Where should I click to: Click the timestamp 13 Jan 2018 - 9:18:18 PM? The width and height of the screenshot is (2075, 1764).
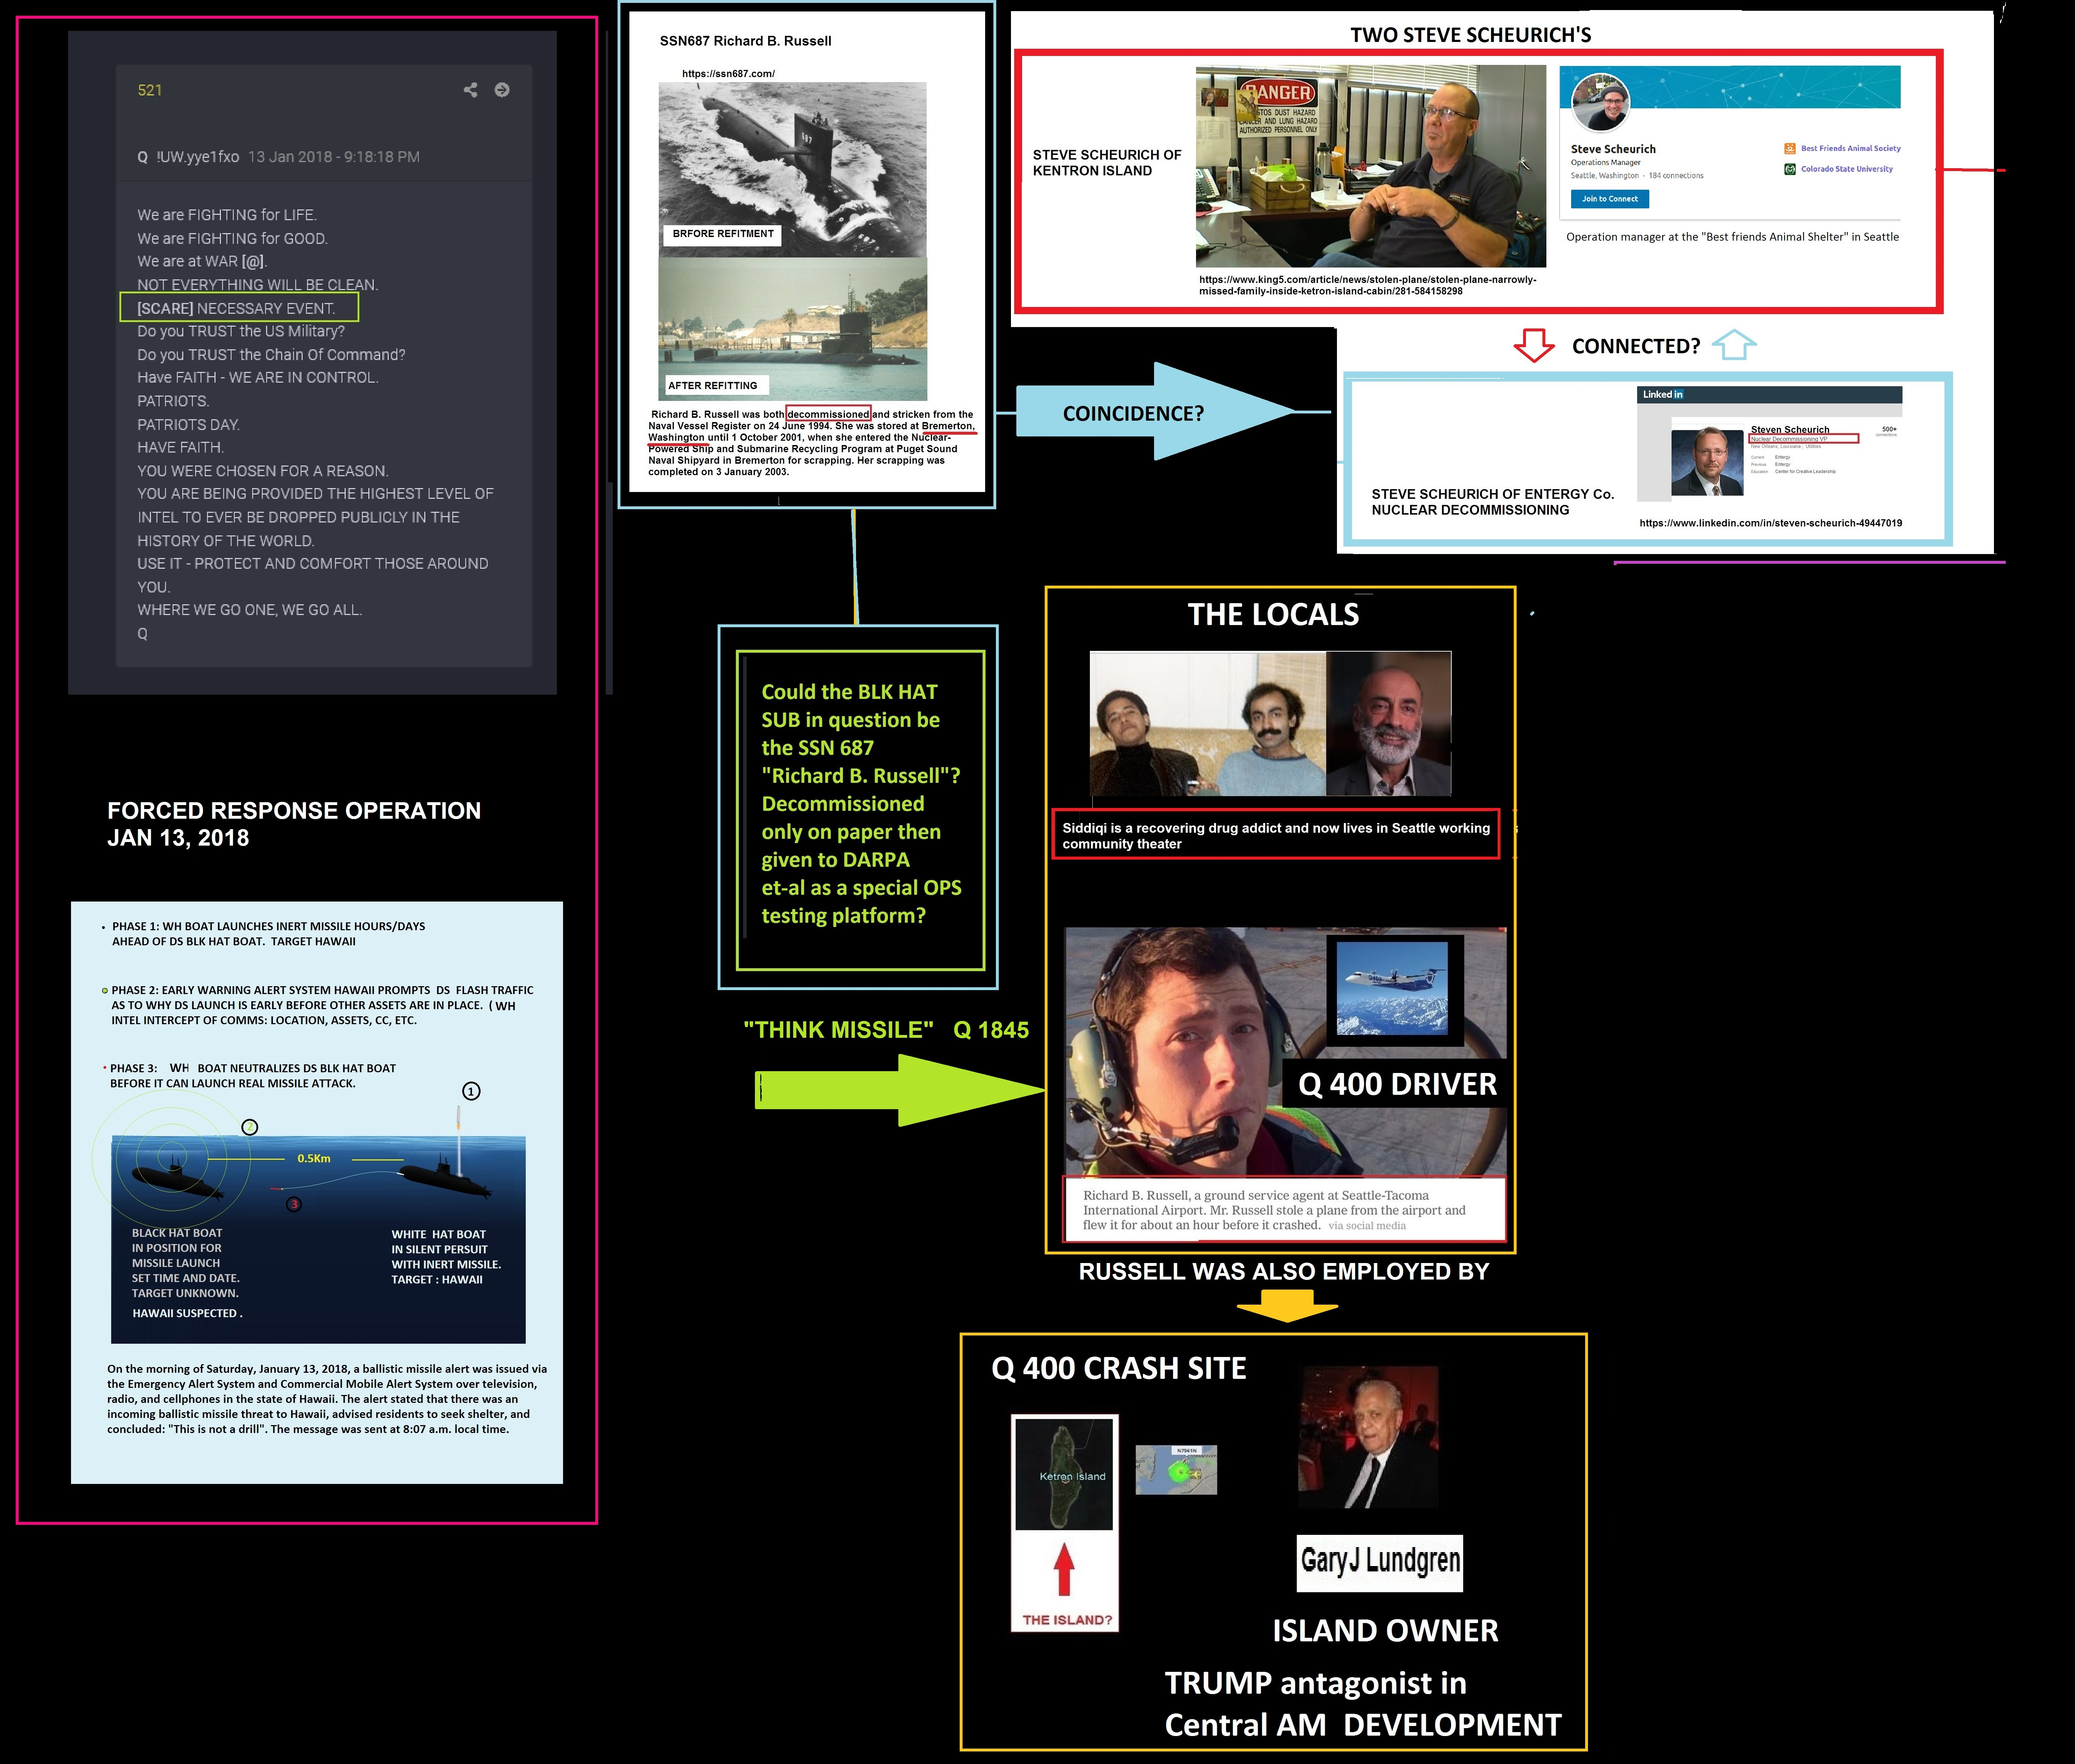tap(333, 157)
